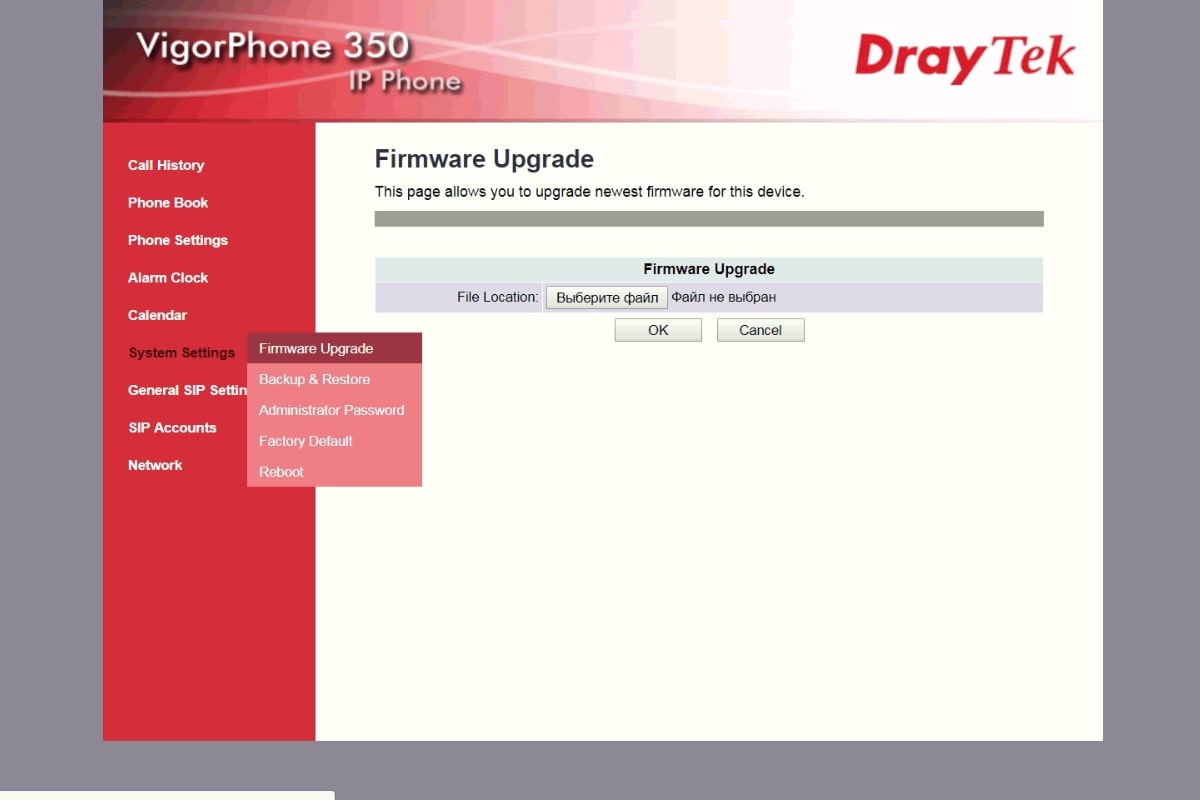Click the 'Файл не выбран' text
Viewport: 1200px width, 800px height.
(x=723, y=297)
